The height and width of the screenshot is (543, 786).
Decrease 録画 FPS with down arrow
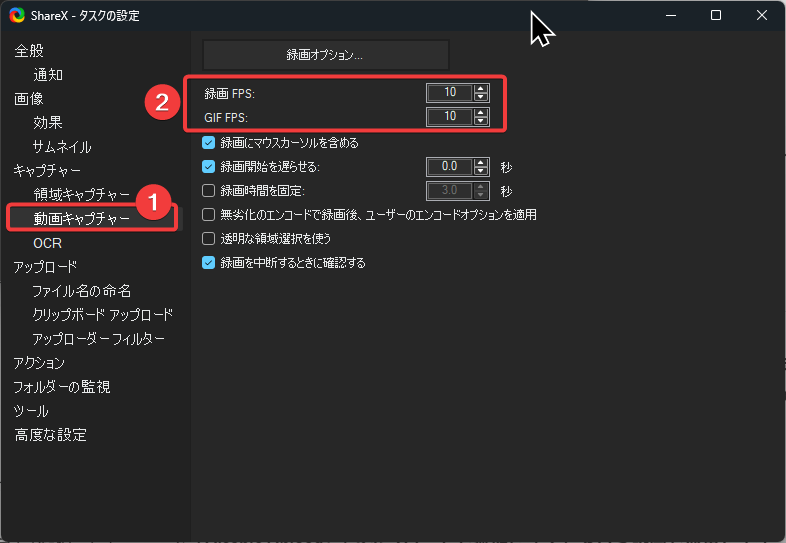pyautogui.click(x=482, y=97)
